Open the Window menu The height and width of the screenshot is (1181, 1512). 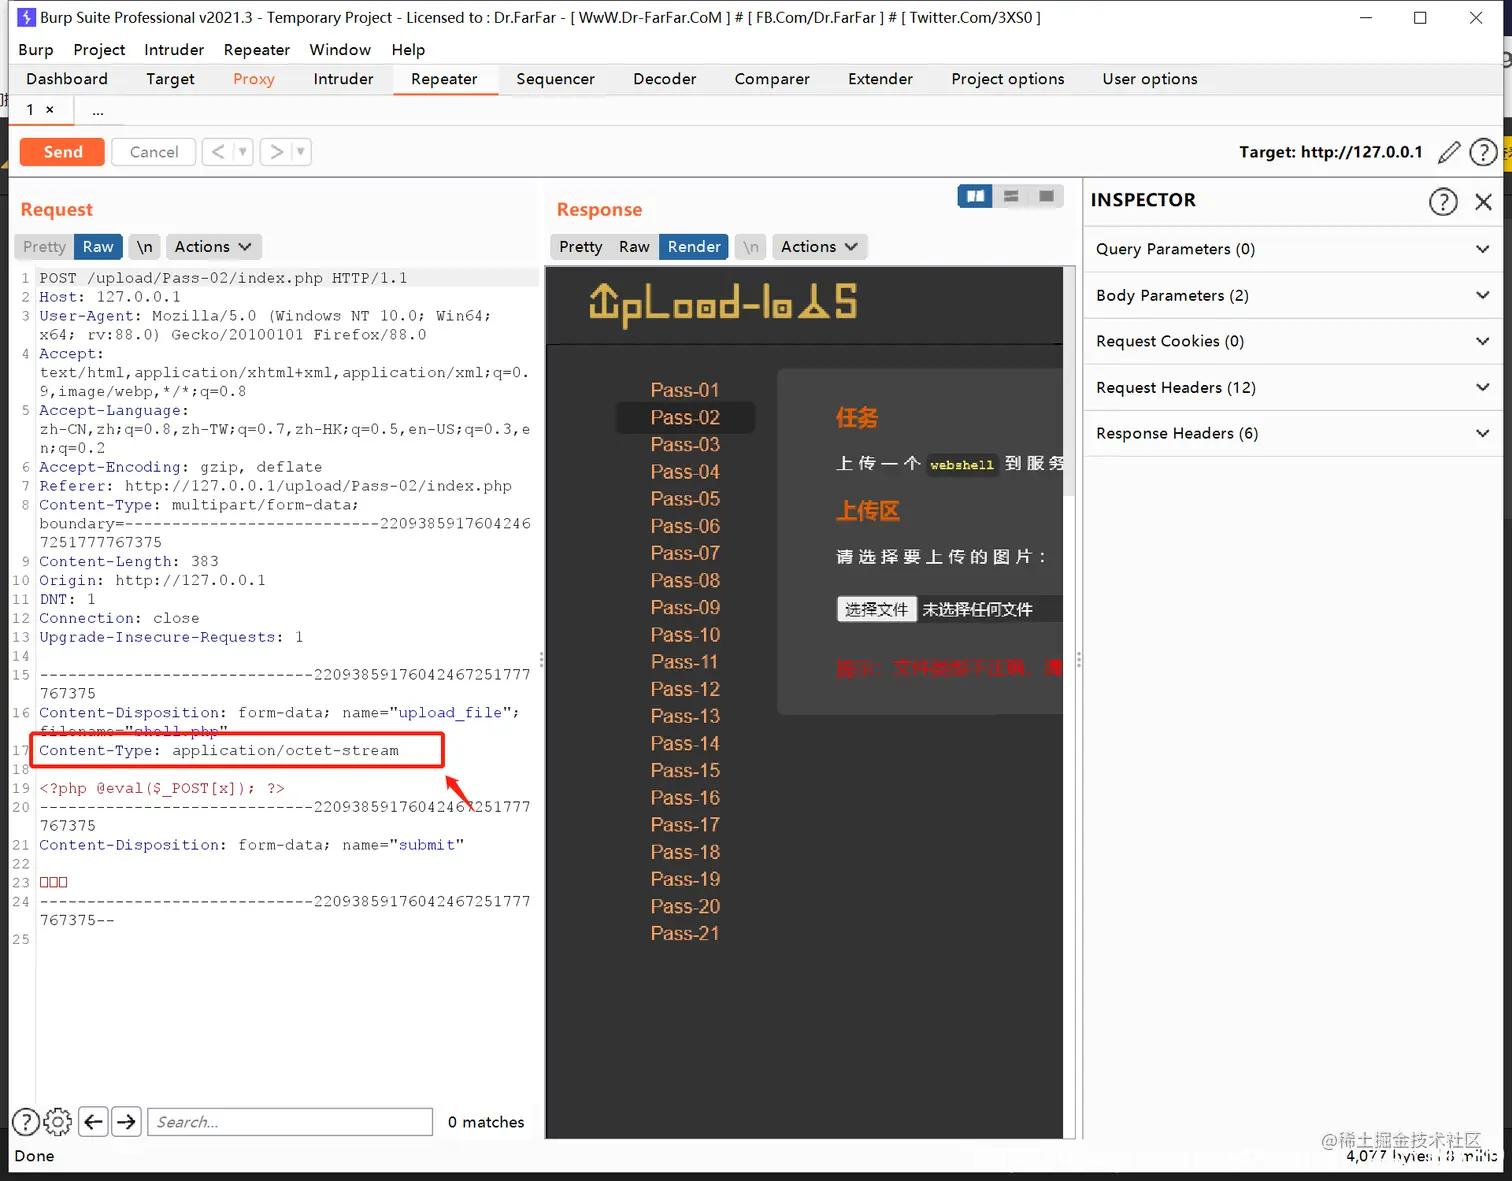[340, 50]
